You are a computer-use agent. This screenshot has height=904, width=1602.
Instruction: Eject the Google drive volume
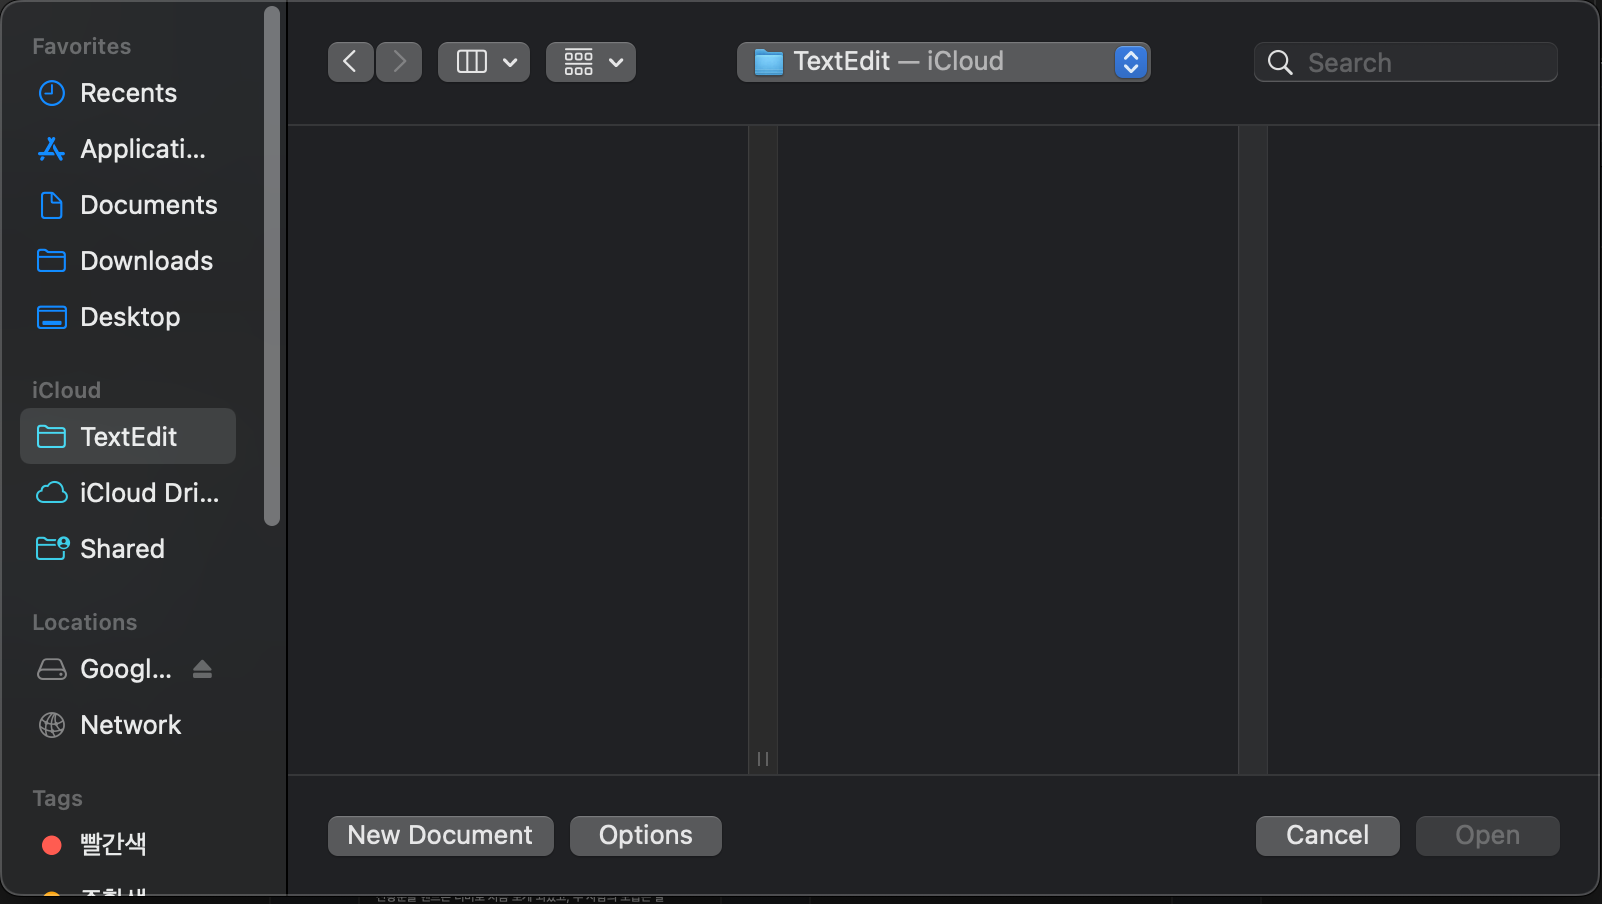pos(202,669)
